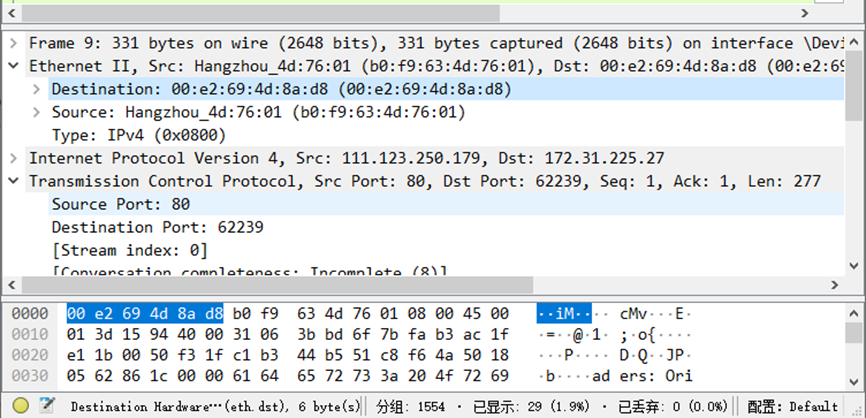Image resolution: width=866 pixels, height=418 pixels.
Task: Click hex offset row 0030
Action: [x=29, y=376]
